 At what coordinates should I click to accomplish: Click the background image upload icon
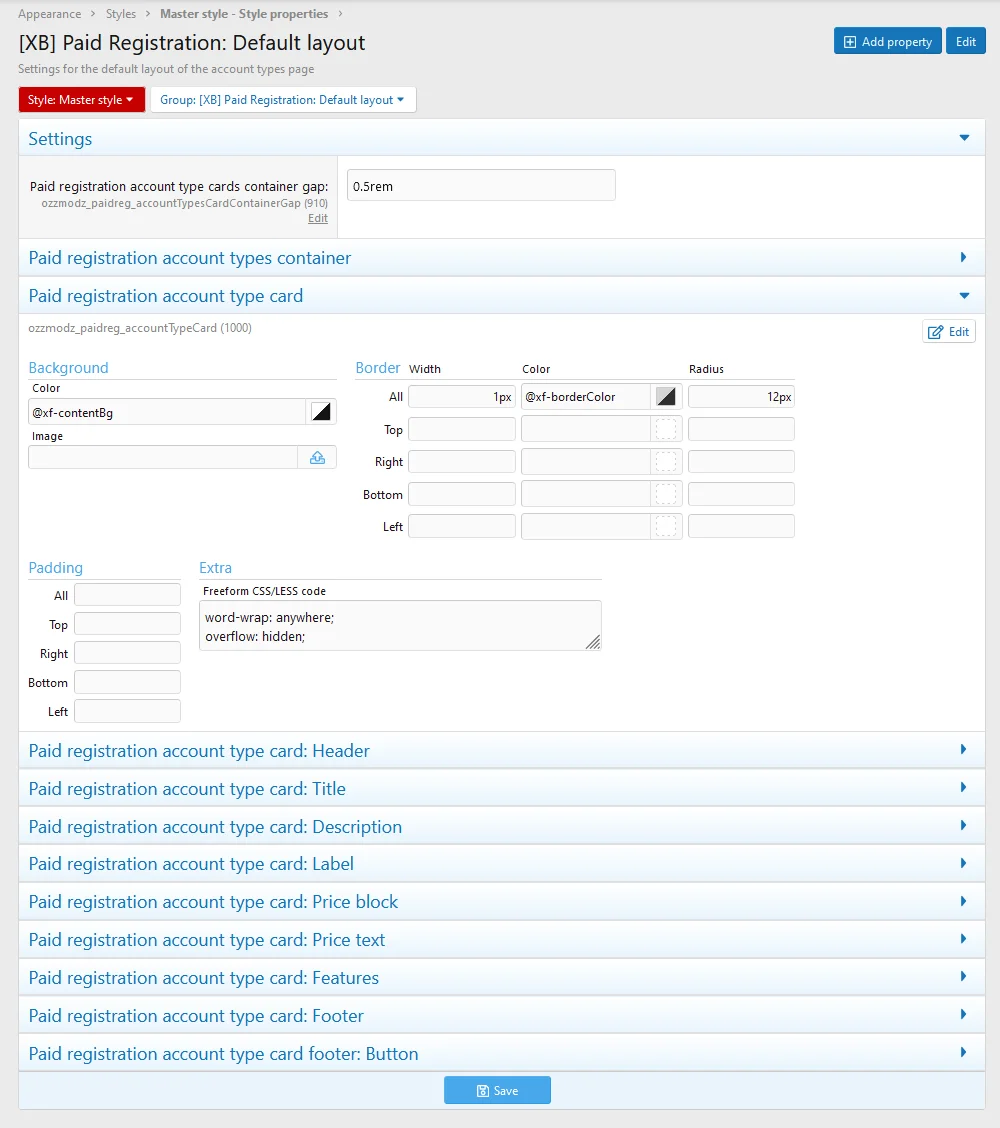pos(317,457)
